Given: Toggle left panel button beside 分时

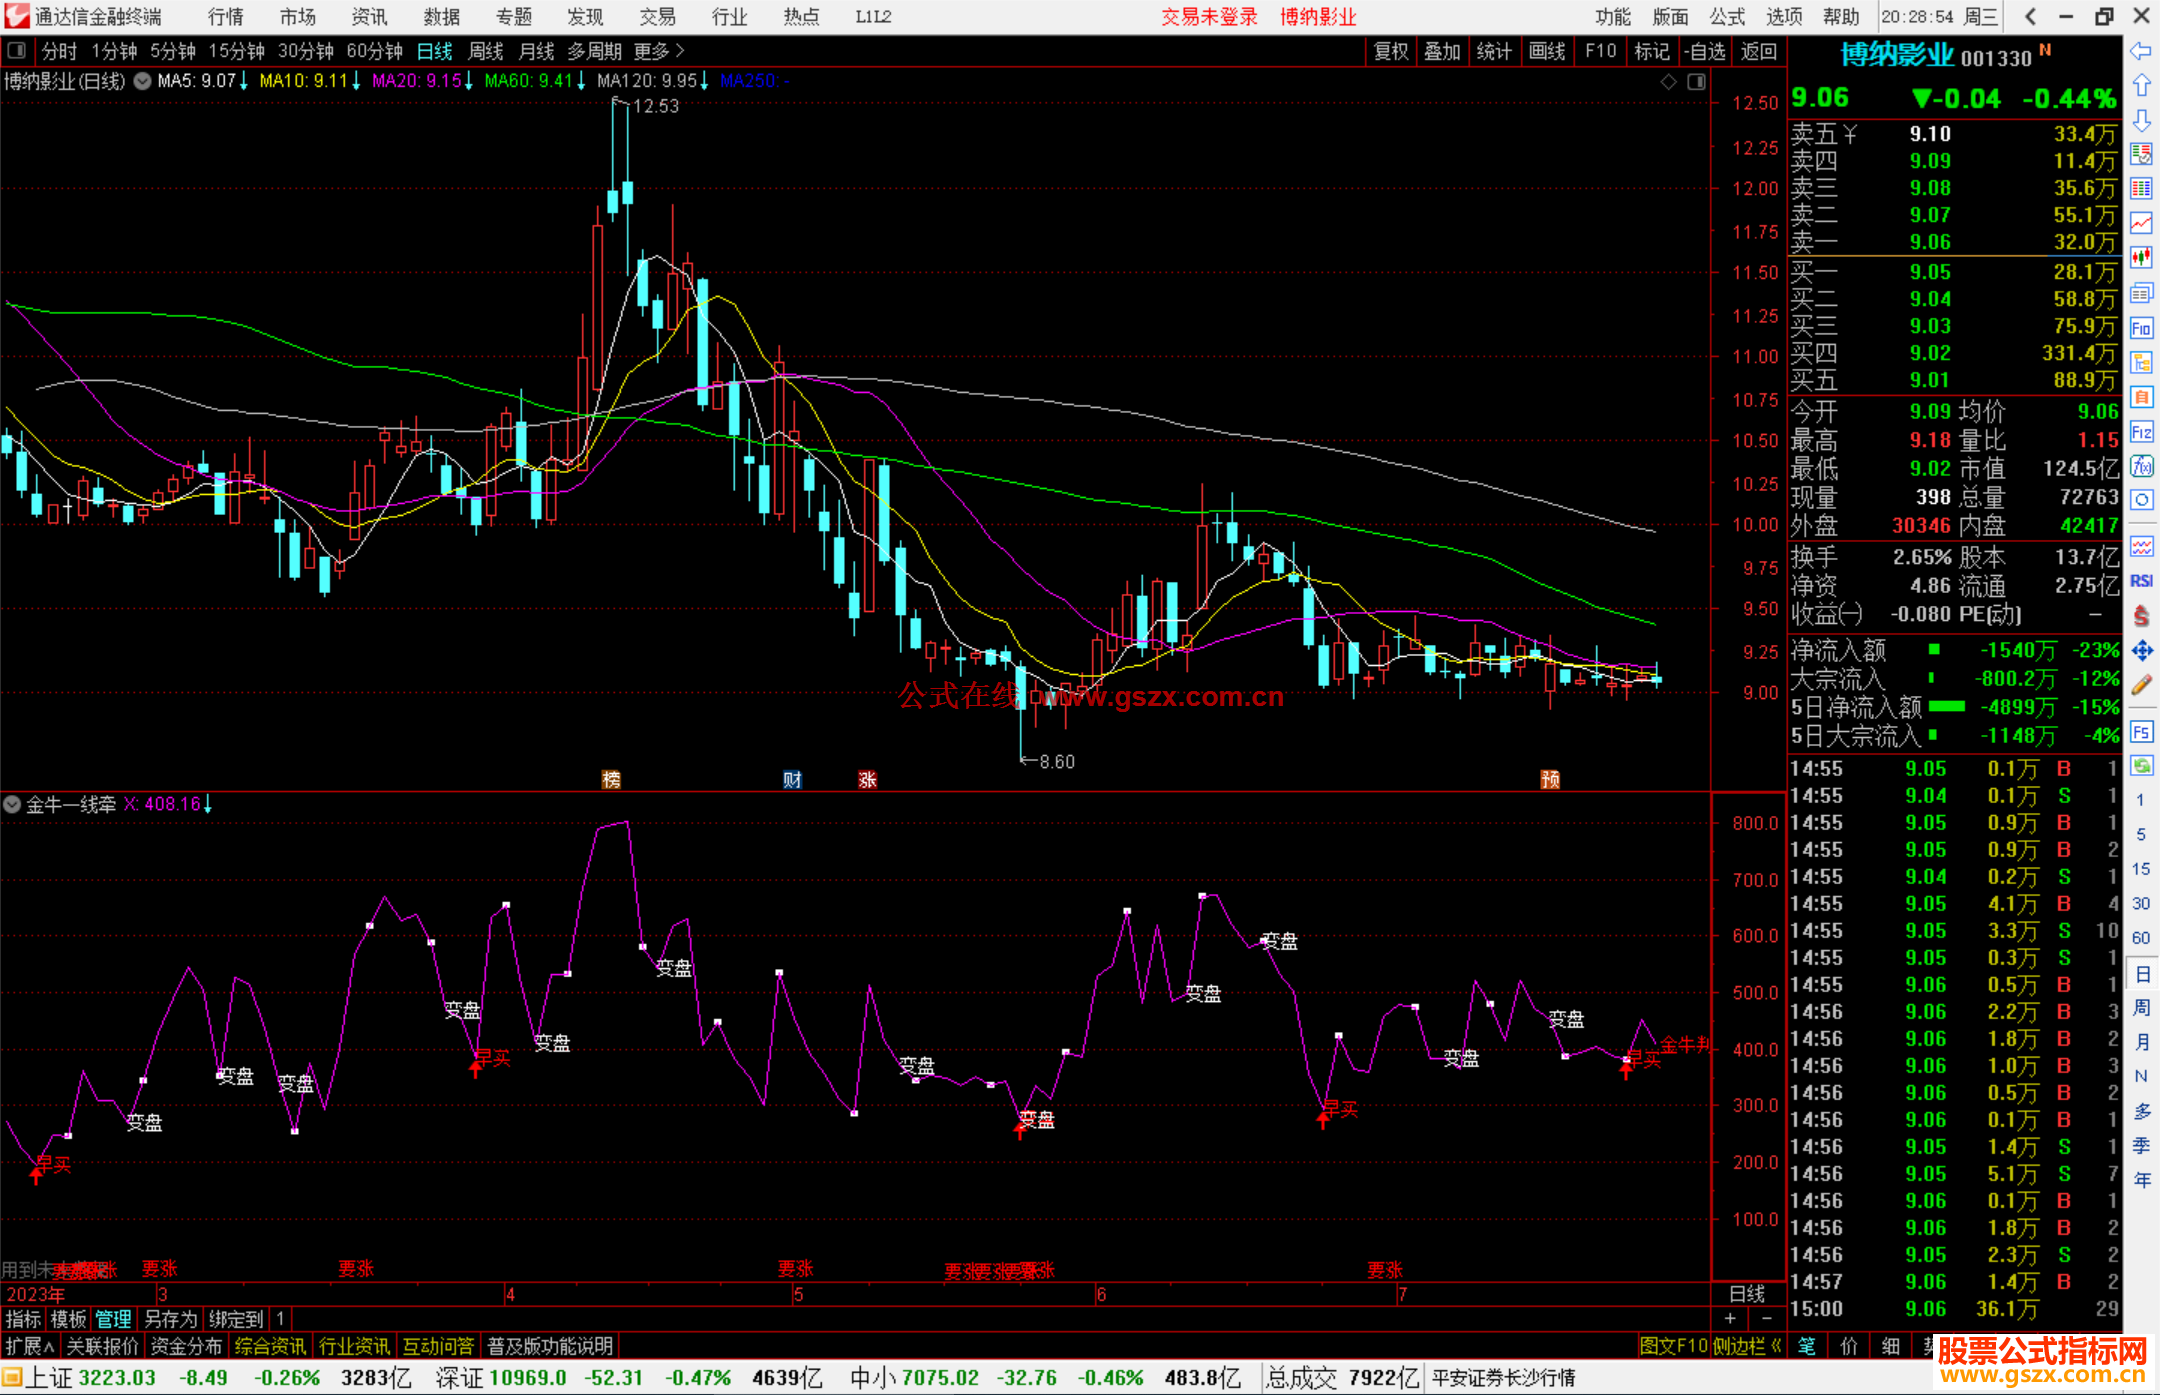Looking at the screenshot, I should point(17,51).
